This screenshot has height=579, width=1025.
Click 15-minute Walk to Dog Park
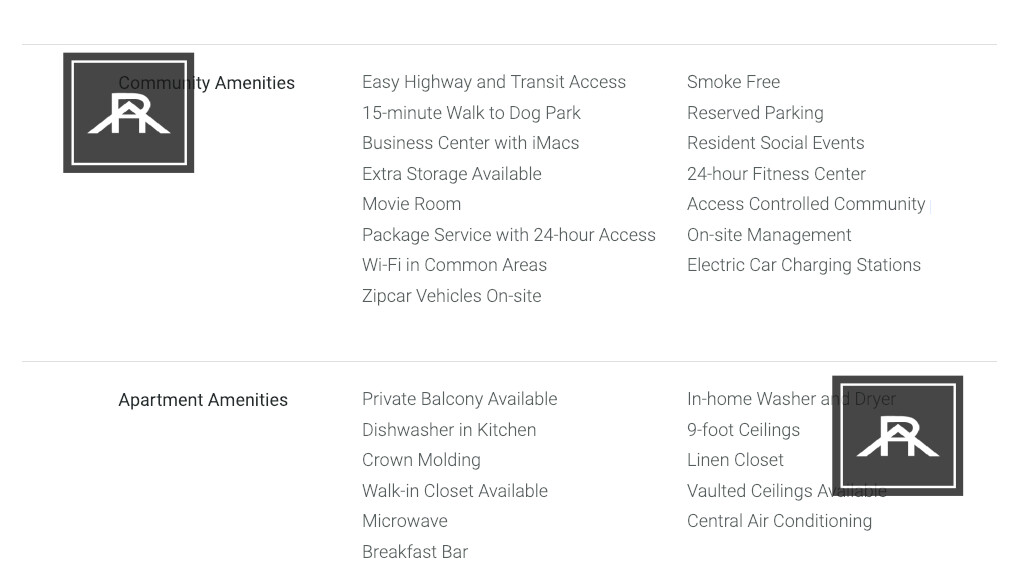tap(471, 113)
